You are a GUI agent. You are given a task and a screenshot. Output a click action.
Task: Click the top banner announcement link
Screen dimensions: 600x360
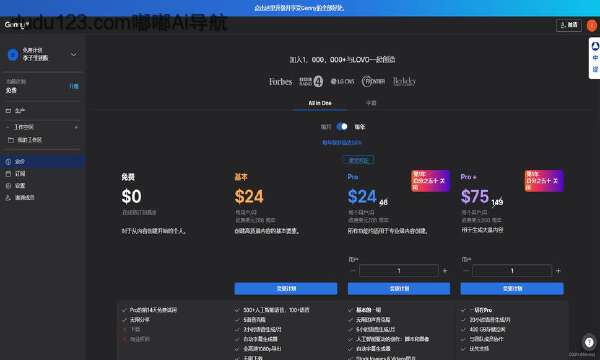(299, 8)
